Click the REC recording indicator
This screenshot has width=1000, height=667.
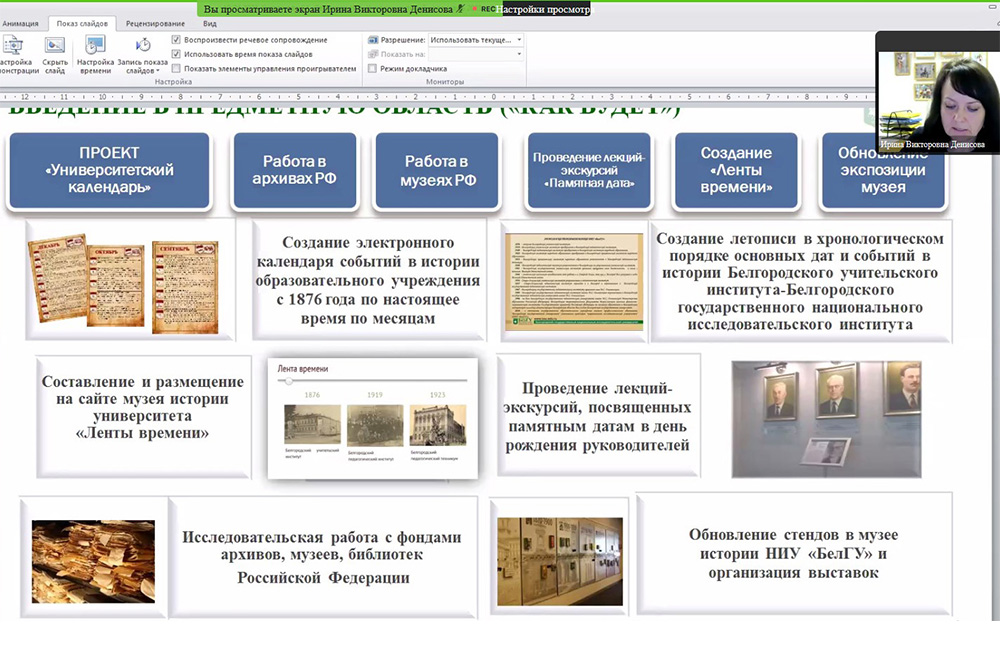[x=484, y=8]
